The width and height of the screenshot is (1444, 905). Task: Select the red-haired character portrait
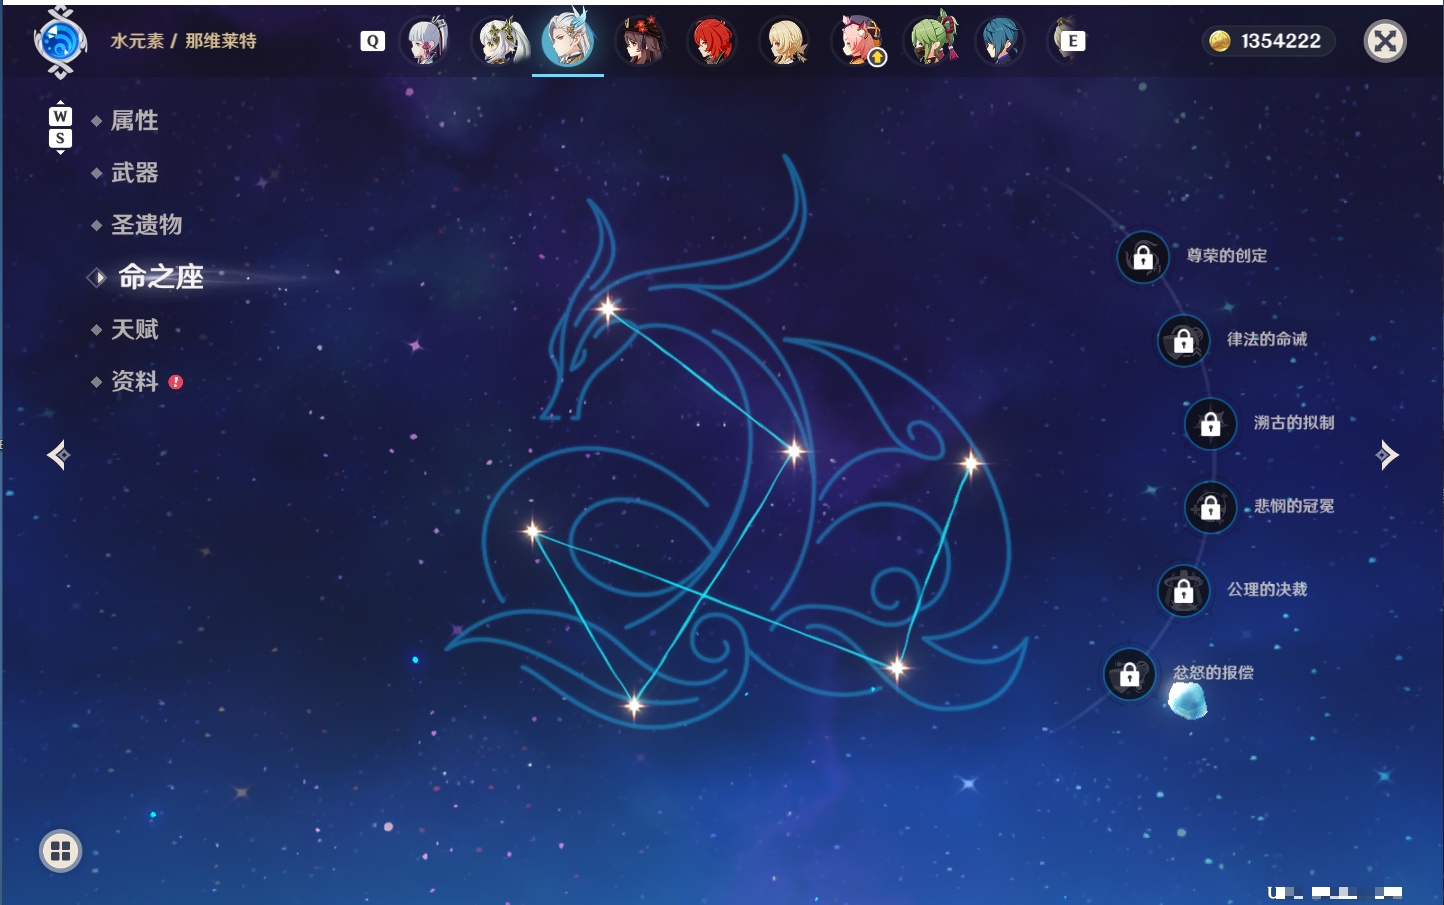click(712, 41)
